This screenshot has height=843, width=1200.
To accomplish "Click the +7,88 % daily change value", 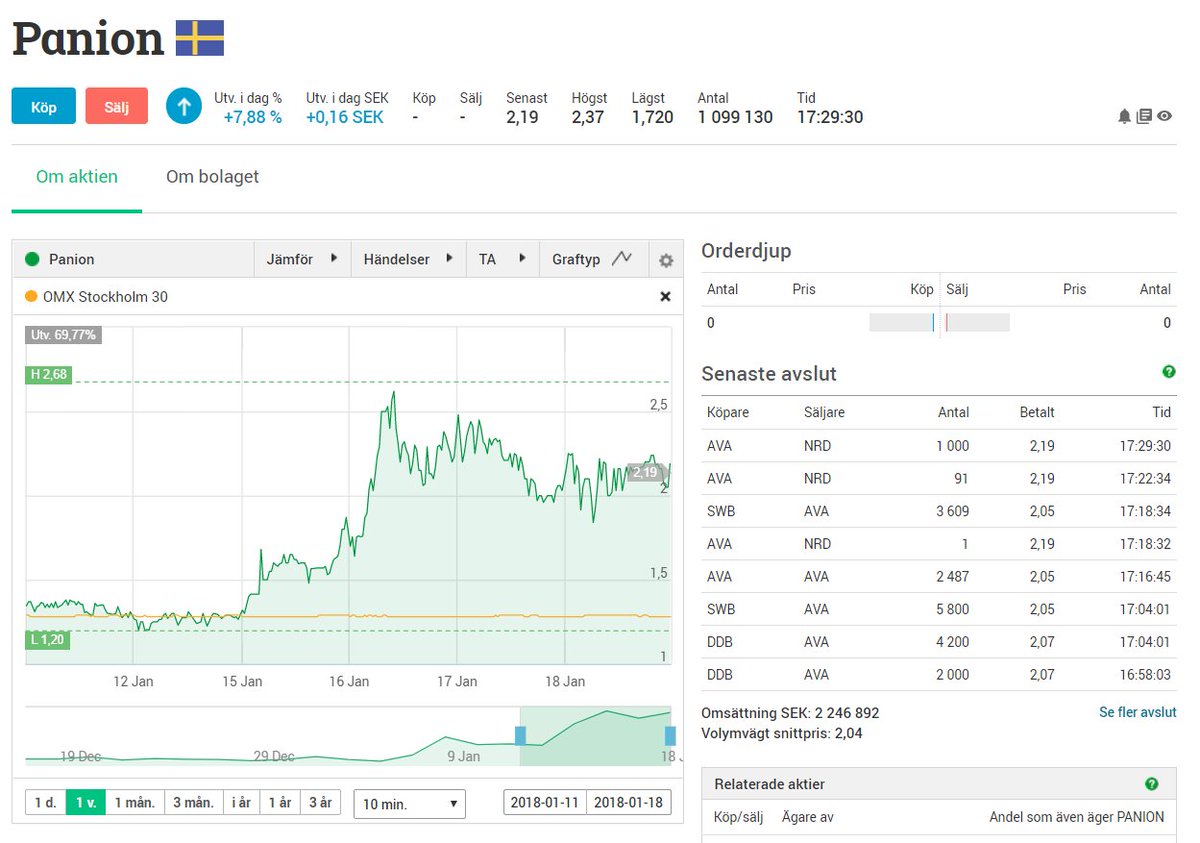I will tap(252, 118).
